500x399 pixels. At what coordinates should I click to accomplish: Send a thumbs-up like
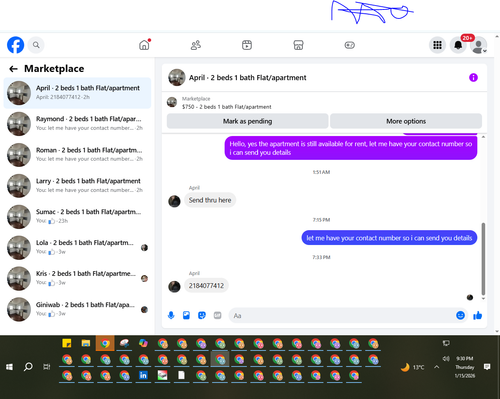click(478, 315)
